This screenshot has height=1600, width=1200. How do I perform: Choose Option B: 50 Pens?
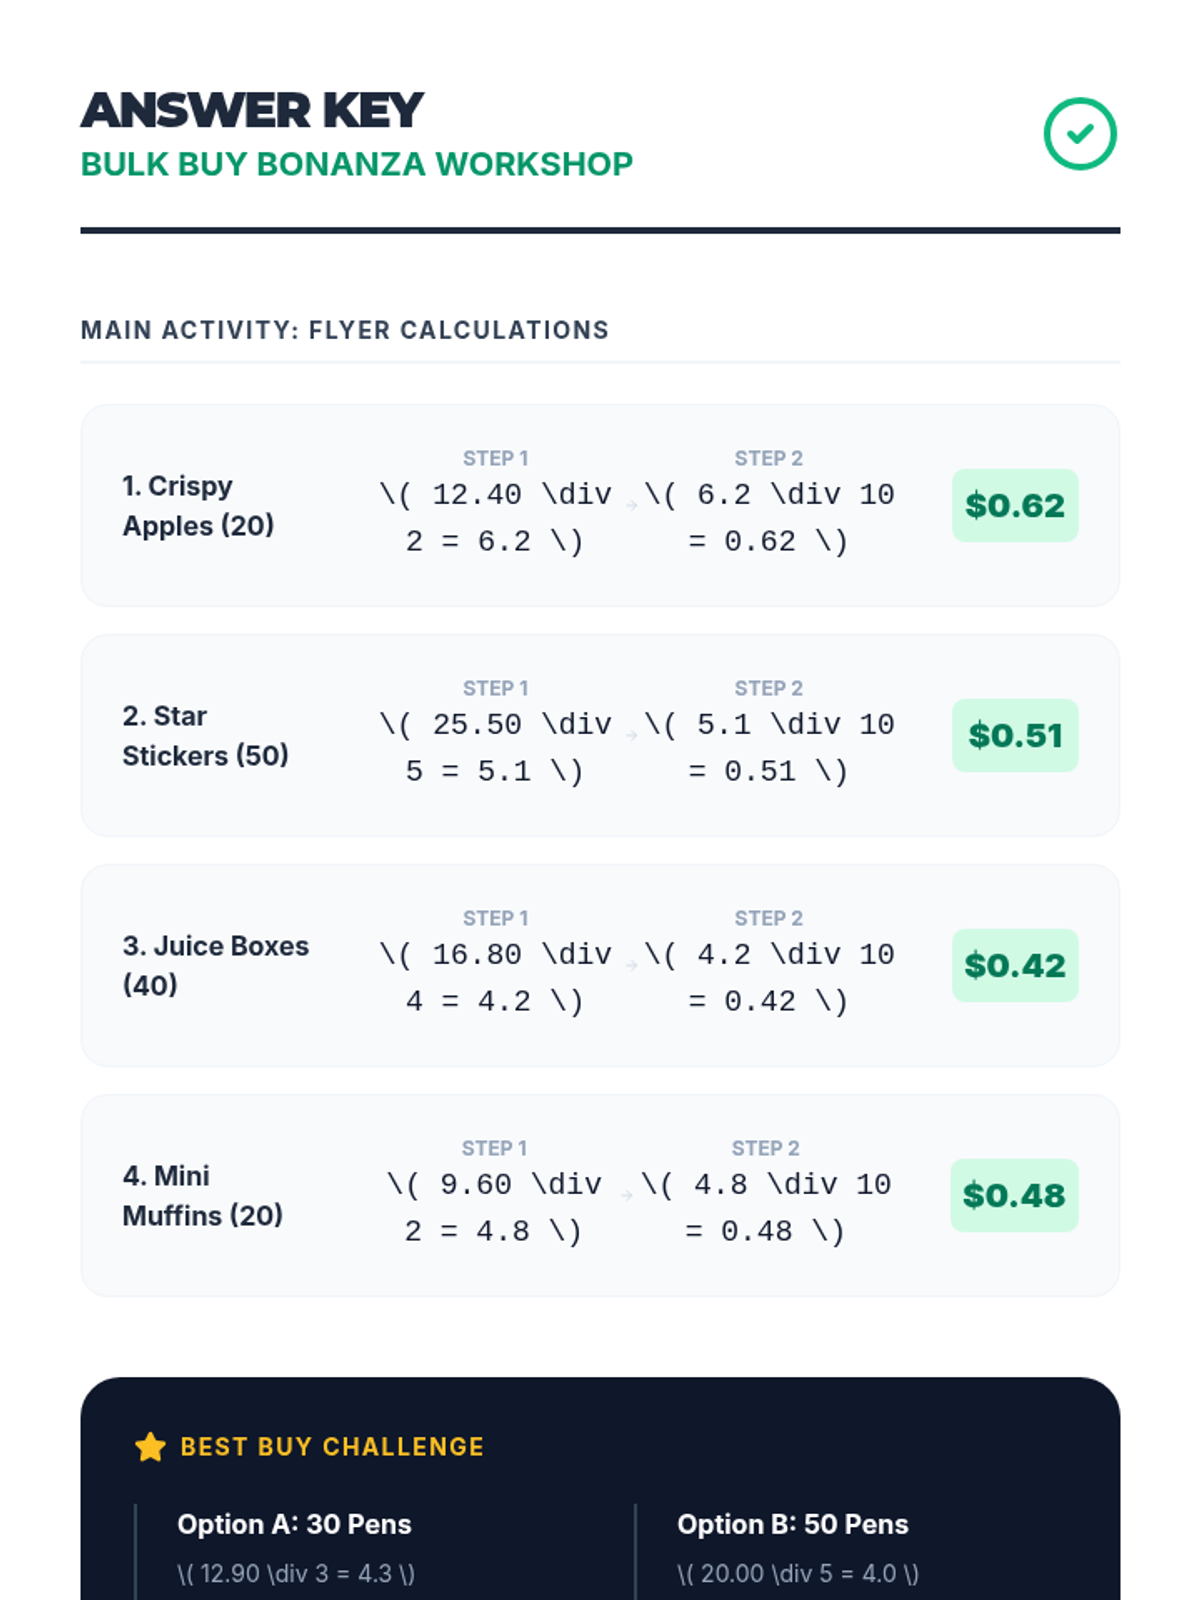[x=793, y=1524]
